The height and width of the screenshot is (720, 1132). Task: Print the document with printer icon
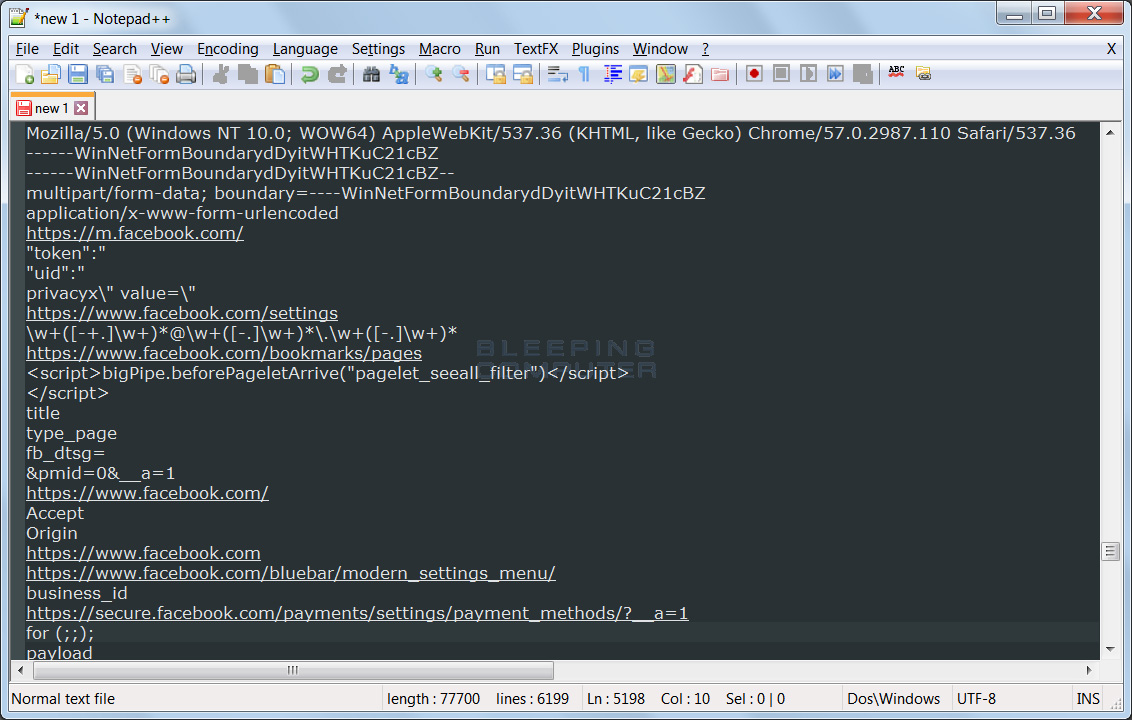(x=186, y=74)
